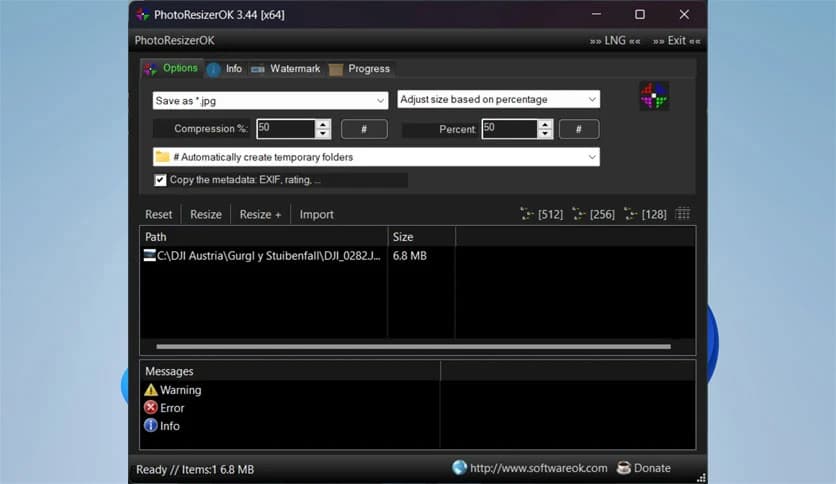Click the Exit menu item
Screen dimensions: 836x484
676,41
